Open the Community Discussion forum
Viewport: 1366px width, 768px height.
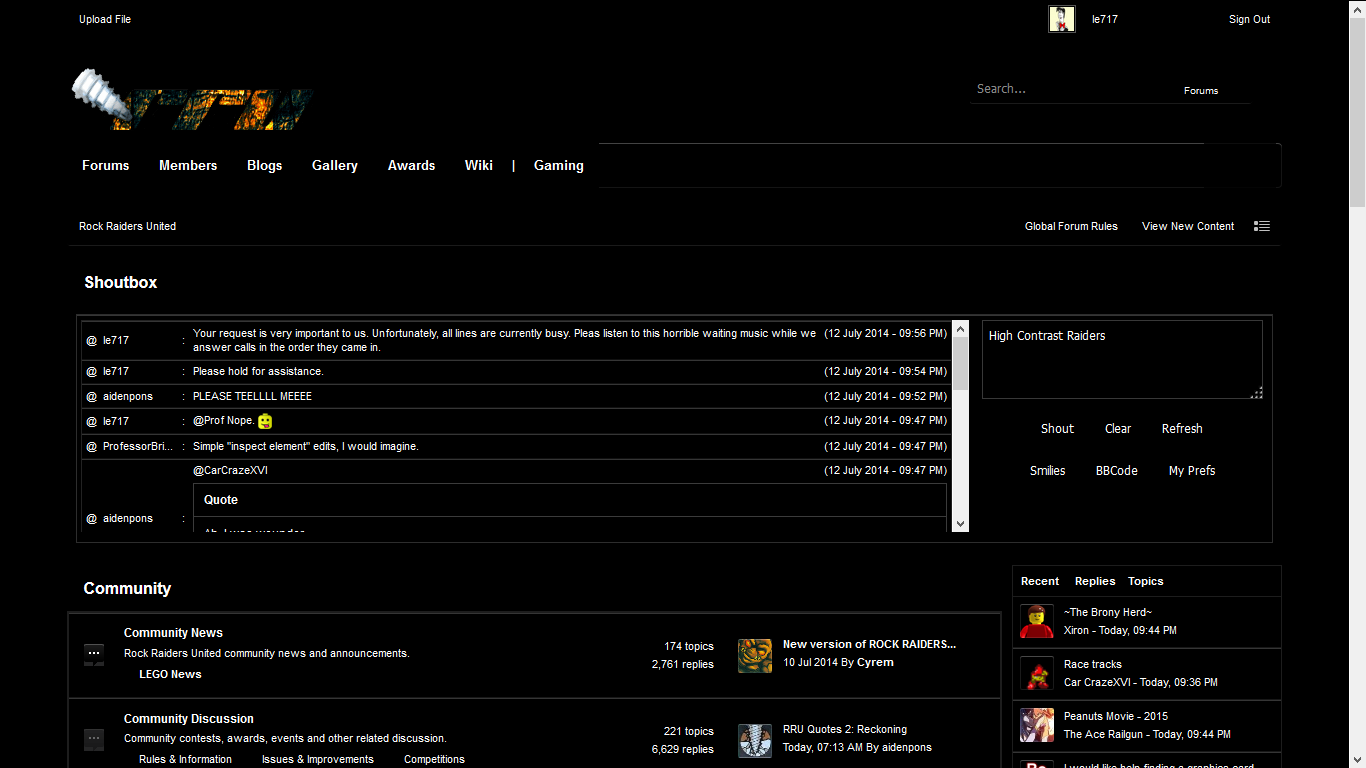pyautogui.click(x=189, y=719)
